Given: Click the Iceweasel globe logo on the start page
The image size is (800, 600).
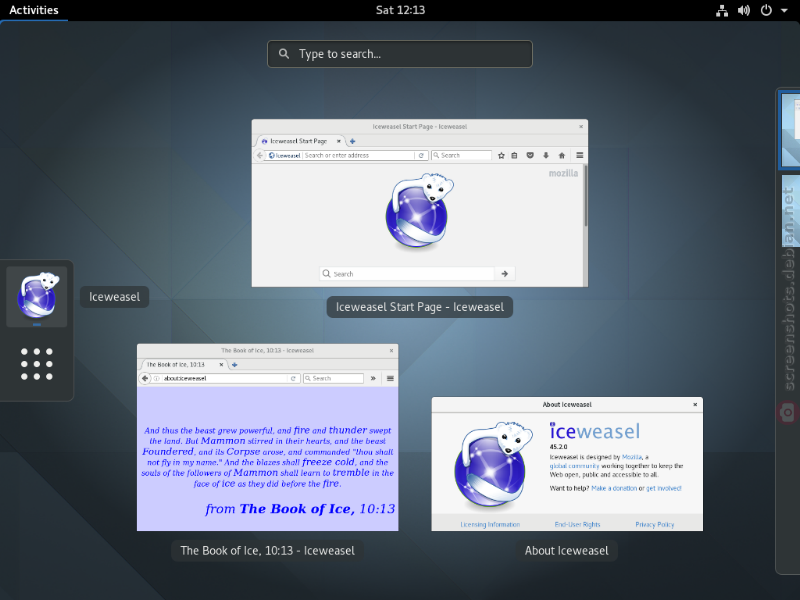Looking at the screenshot, I should (419, 211).
